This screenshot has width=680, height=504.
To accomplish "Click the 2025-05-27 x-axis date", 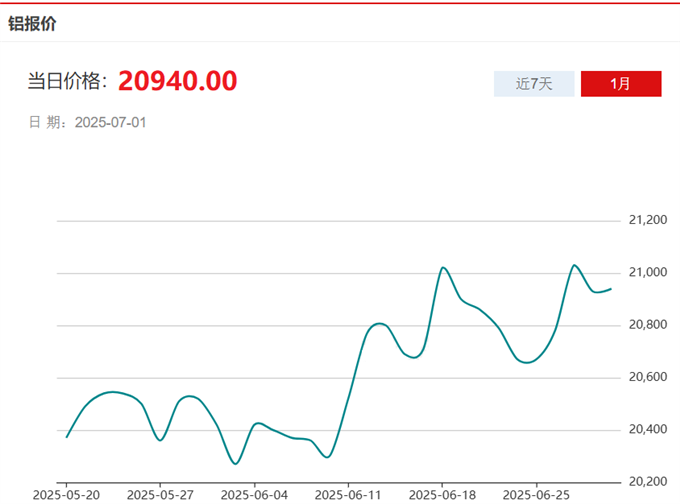I will point(160,495).
